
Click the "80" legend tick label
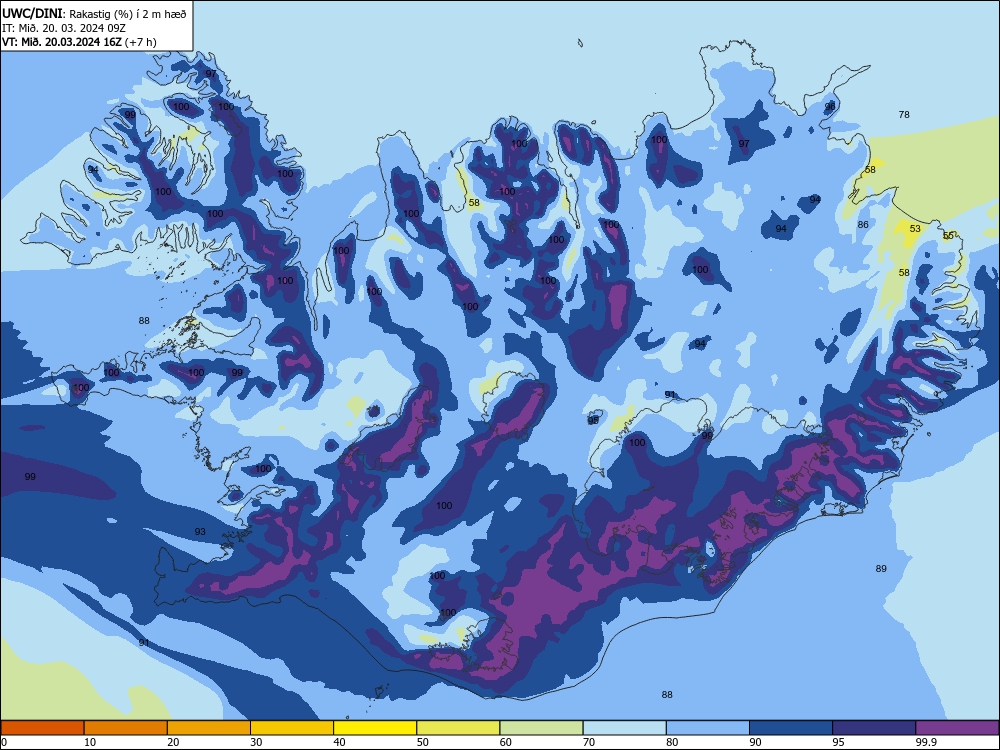(x=672, y=742)
